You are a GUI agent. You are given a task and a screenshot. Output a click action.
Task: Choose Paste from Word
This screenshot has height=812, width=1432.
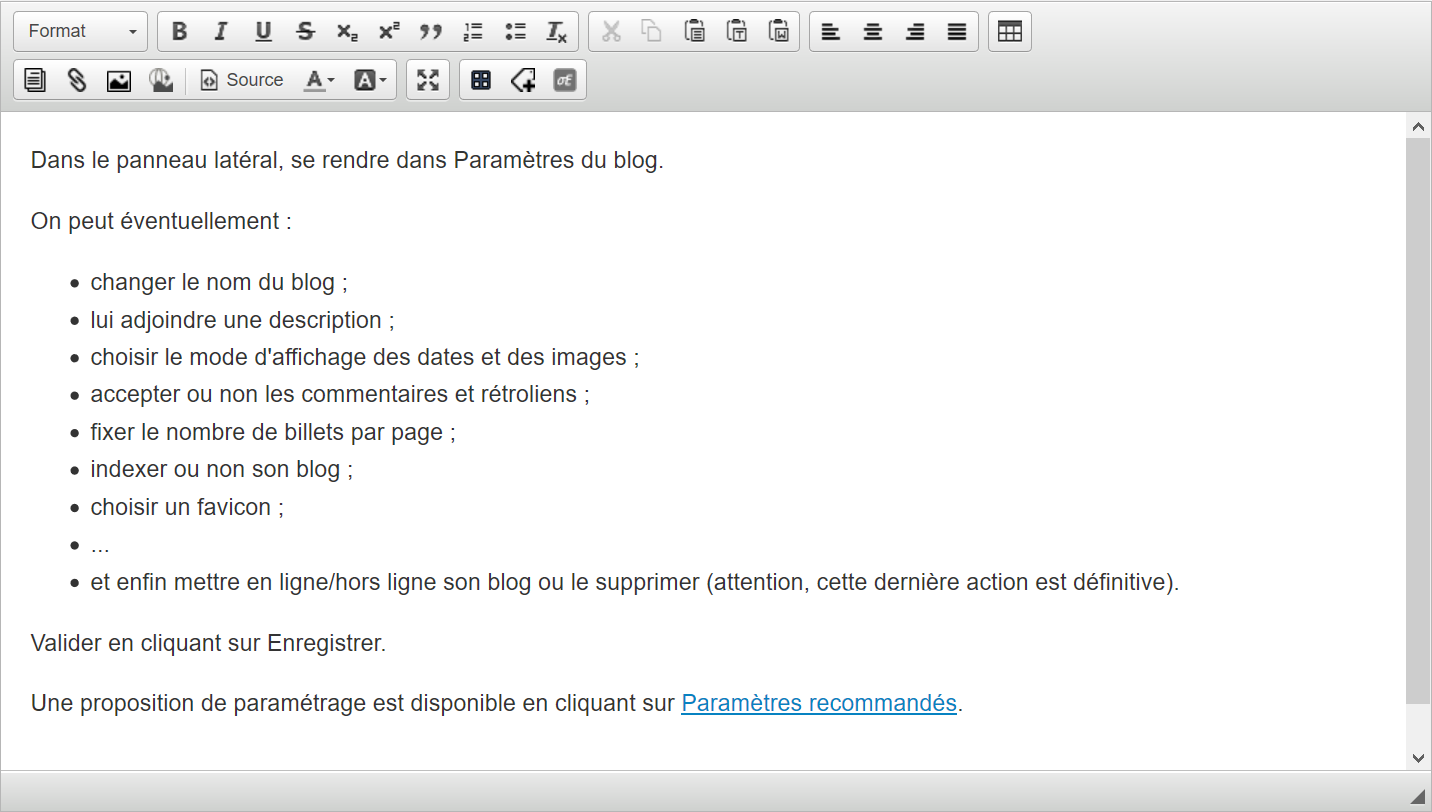778,31
